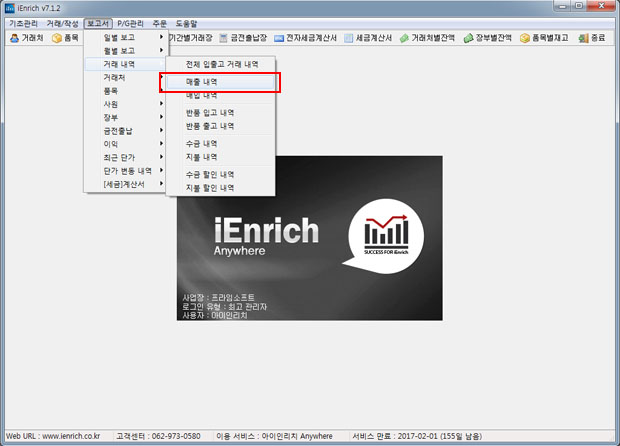The height and width of the screenshot is (446, 620).
Task: Click the 거래처 toolbar icon
Action: (26, 38)
